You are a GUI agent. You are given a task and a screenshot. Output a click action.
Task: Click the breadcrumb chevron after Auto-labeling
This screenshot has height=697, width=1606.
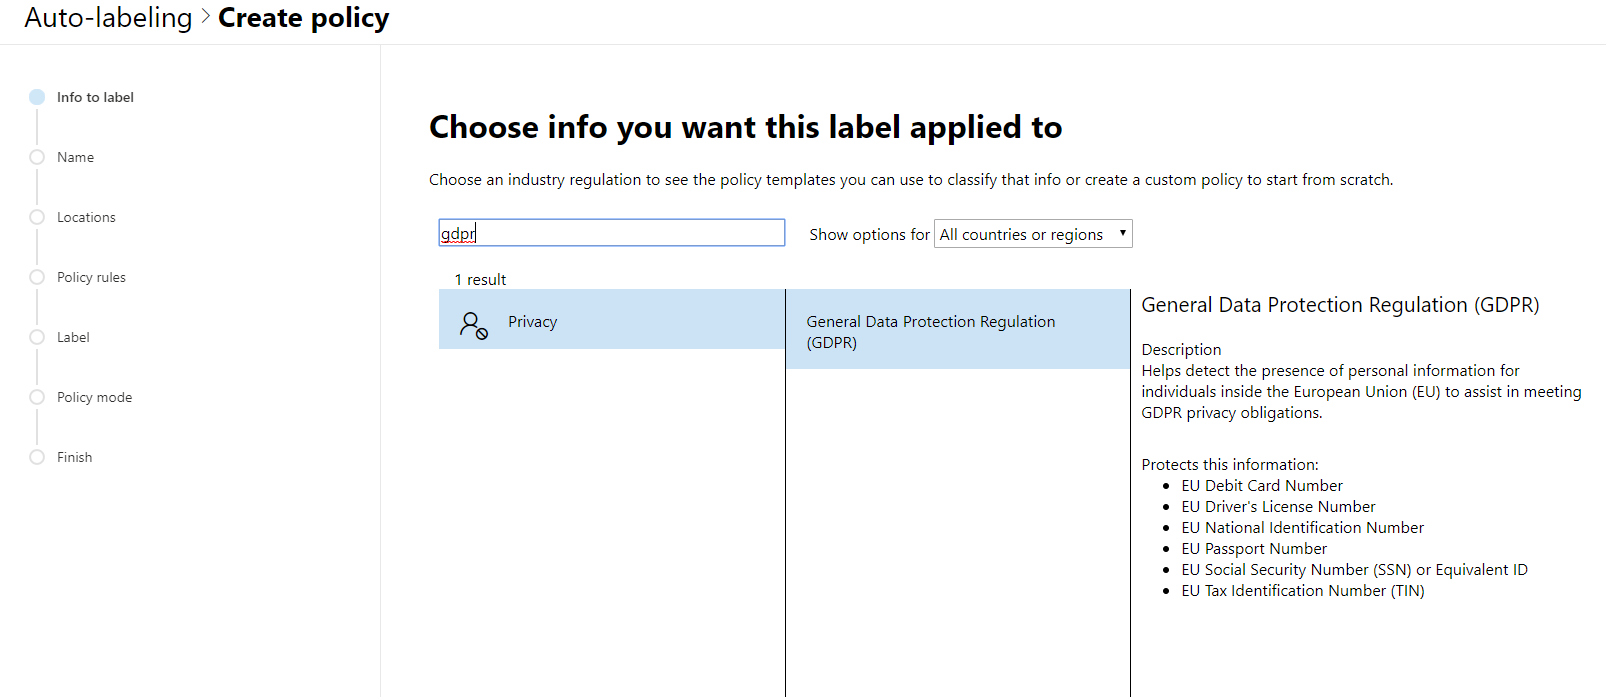(205, 18)
